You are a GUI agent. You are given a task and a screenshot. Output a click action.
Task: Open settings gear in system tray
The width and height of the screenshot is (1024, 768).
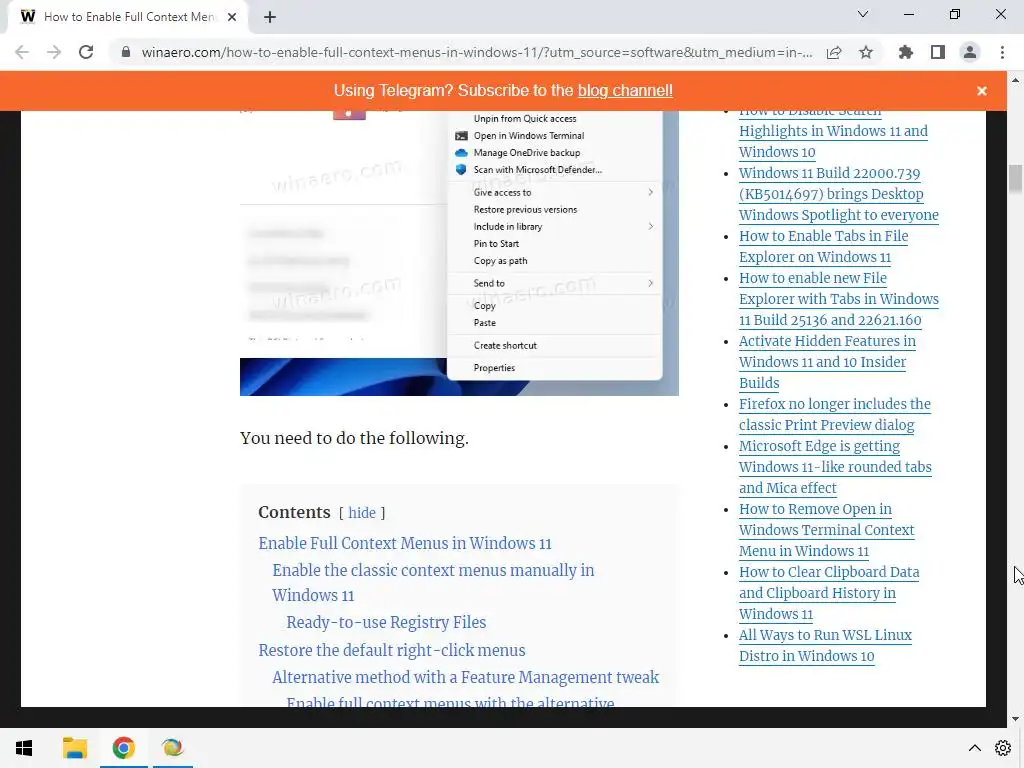point(1003,748)
